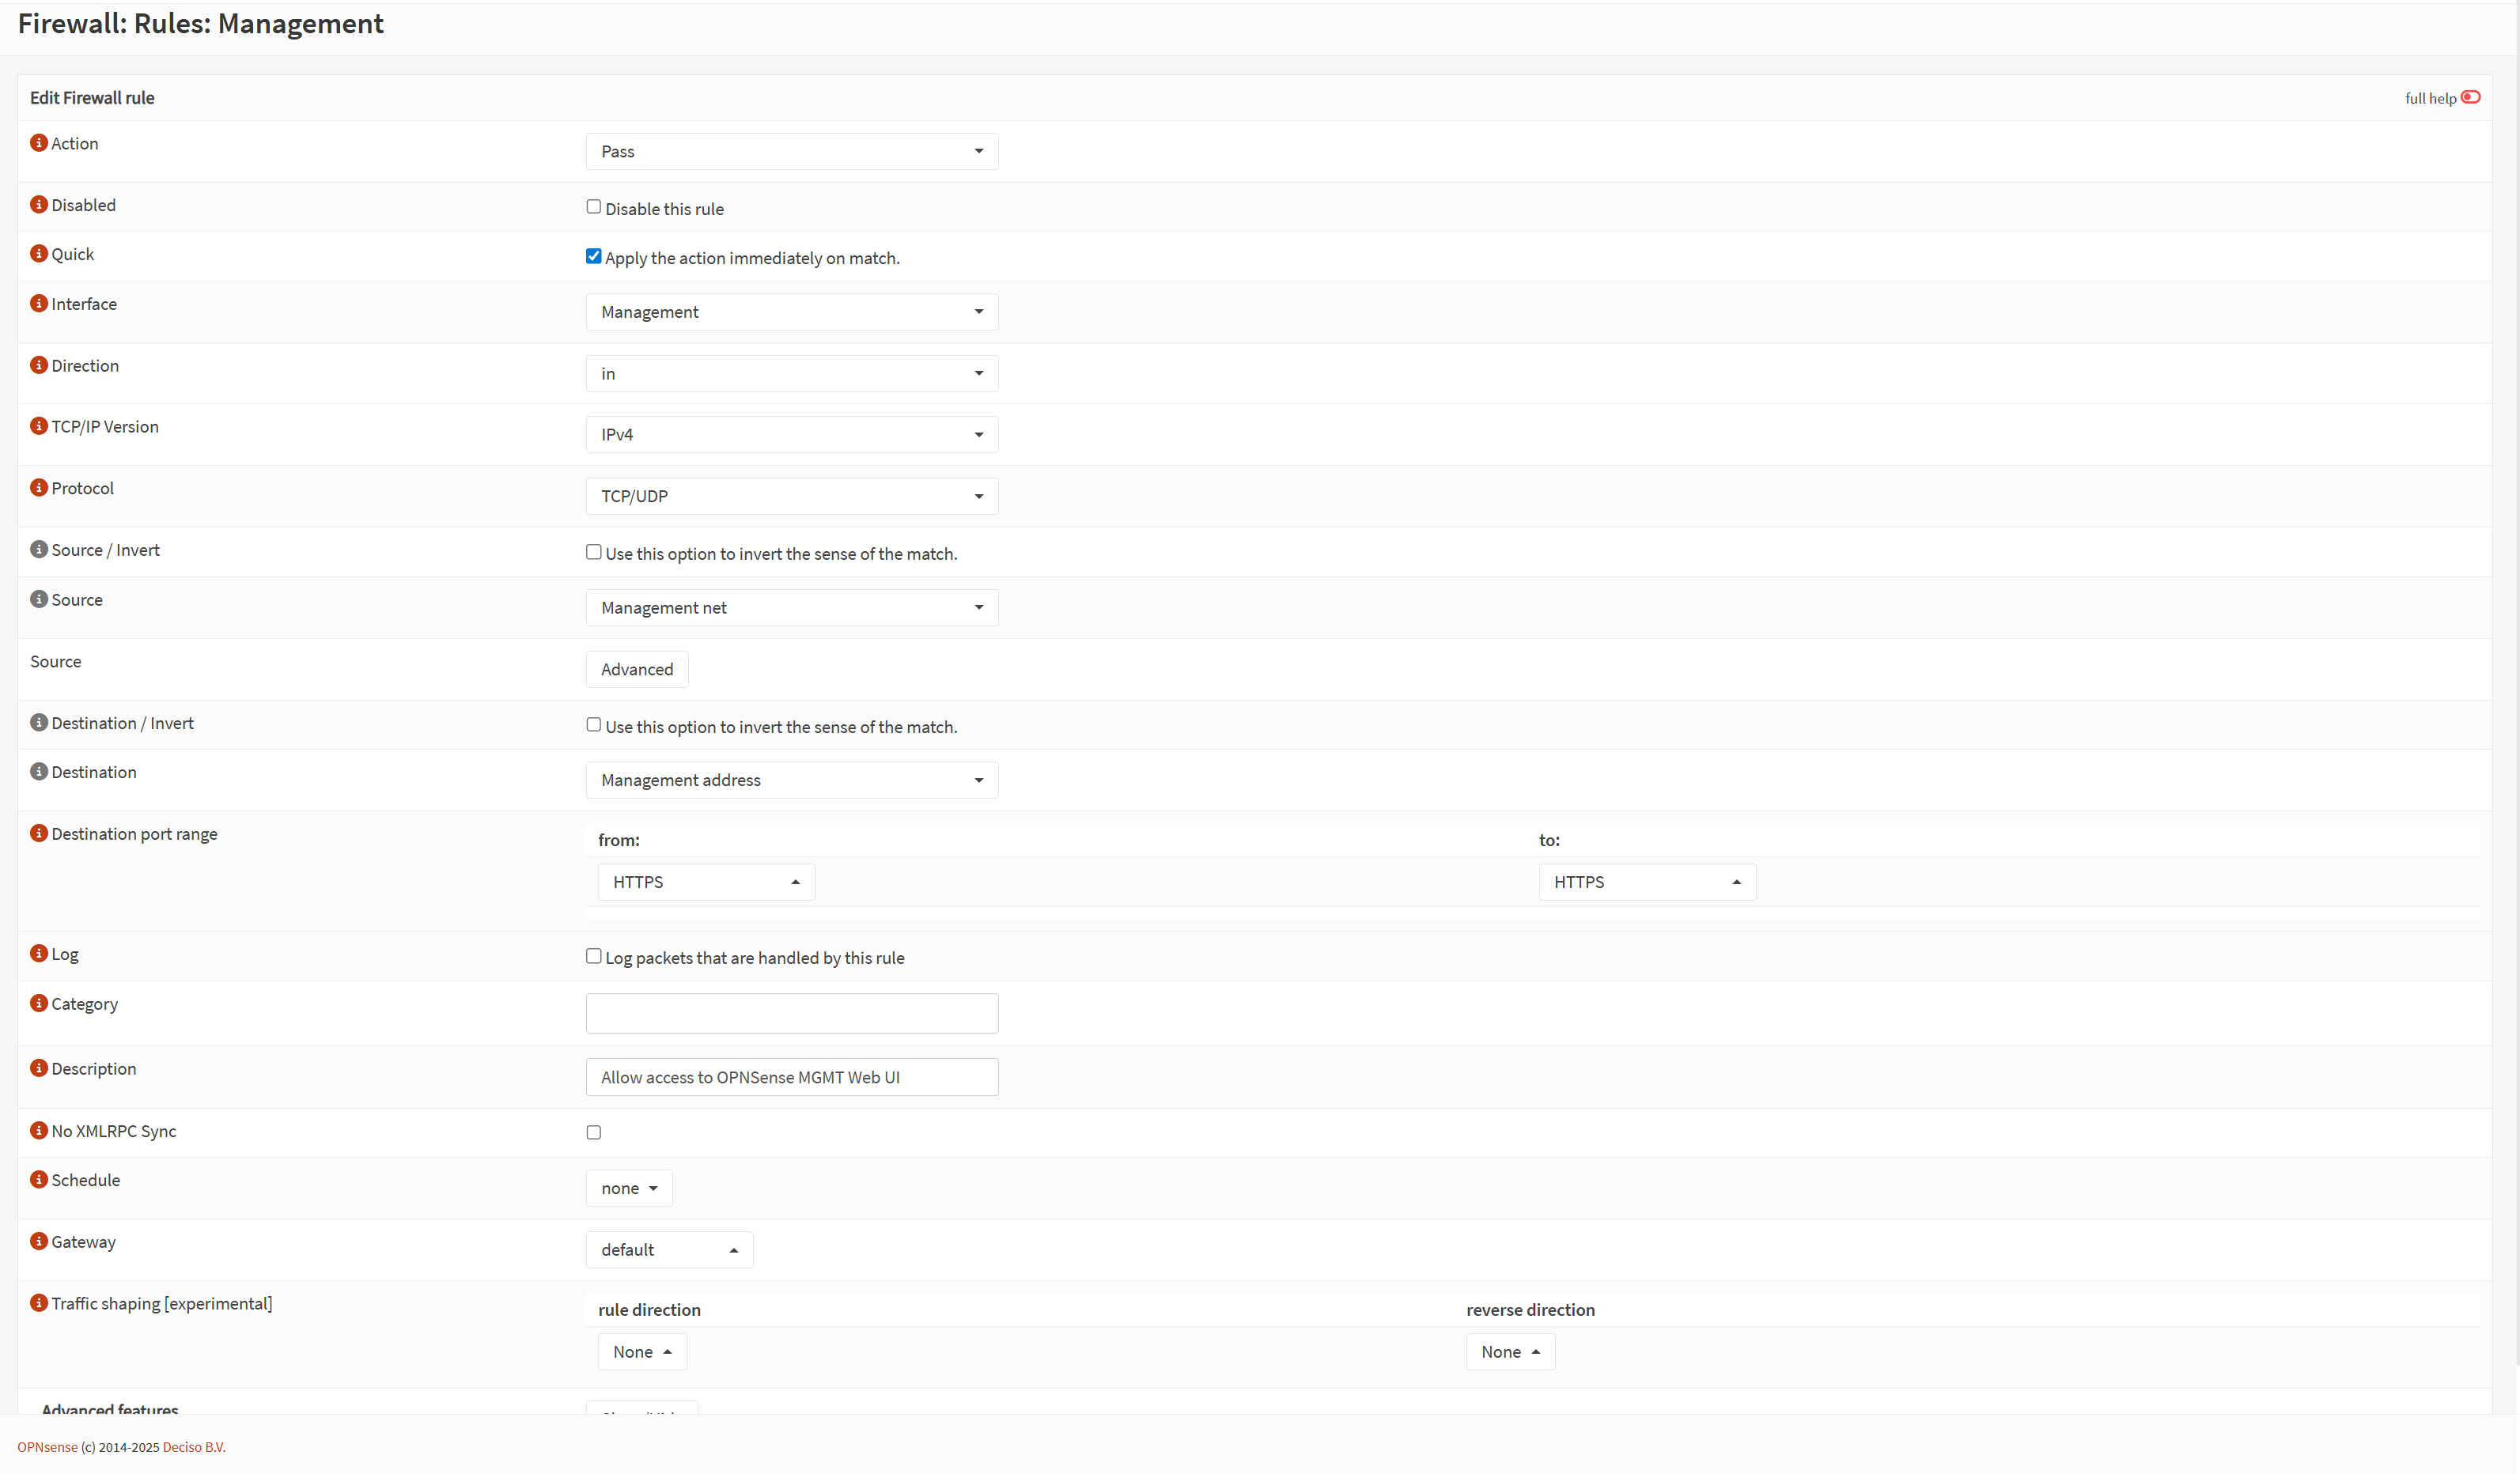Click the info icon beside Destination port range
The width and height of the screenshot is (2520, 1474).
click(39, 834)
